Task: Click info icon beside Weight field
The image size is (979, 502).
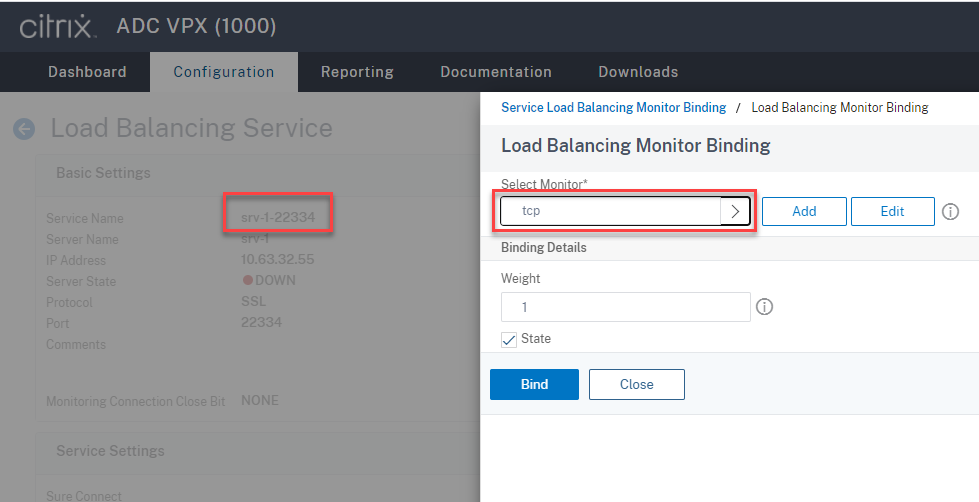Action: tap(765, 307)
